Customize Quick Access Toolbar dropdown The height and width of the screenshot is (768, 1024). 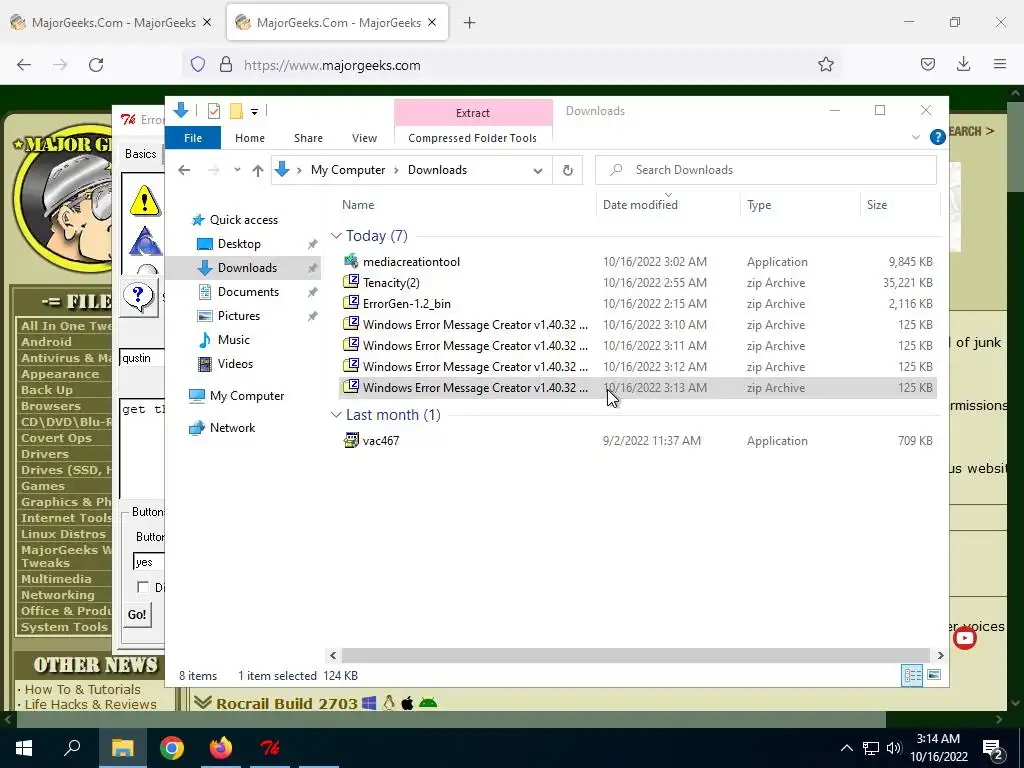tap(255, 112)
